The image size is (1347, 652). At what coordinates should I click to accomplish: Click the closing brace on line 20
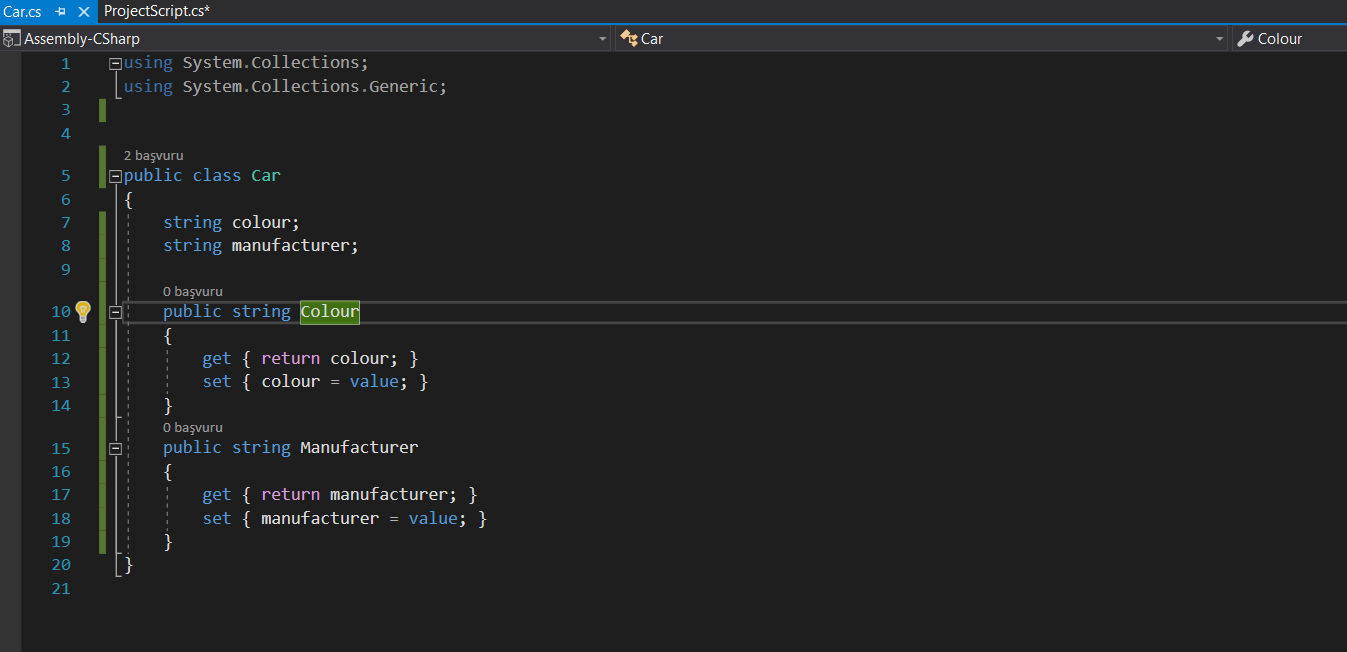pos(128,565)
